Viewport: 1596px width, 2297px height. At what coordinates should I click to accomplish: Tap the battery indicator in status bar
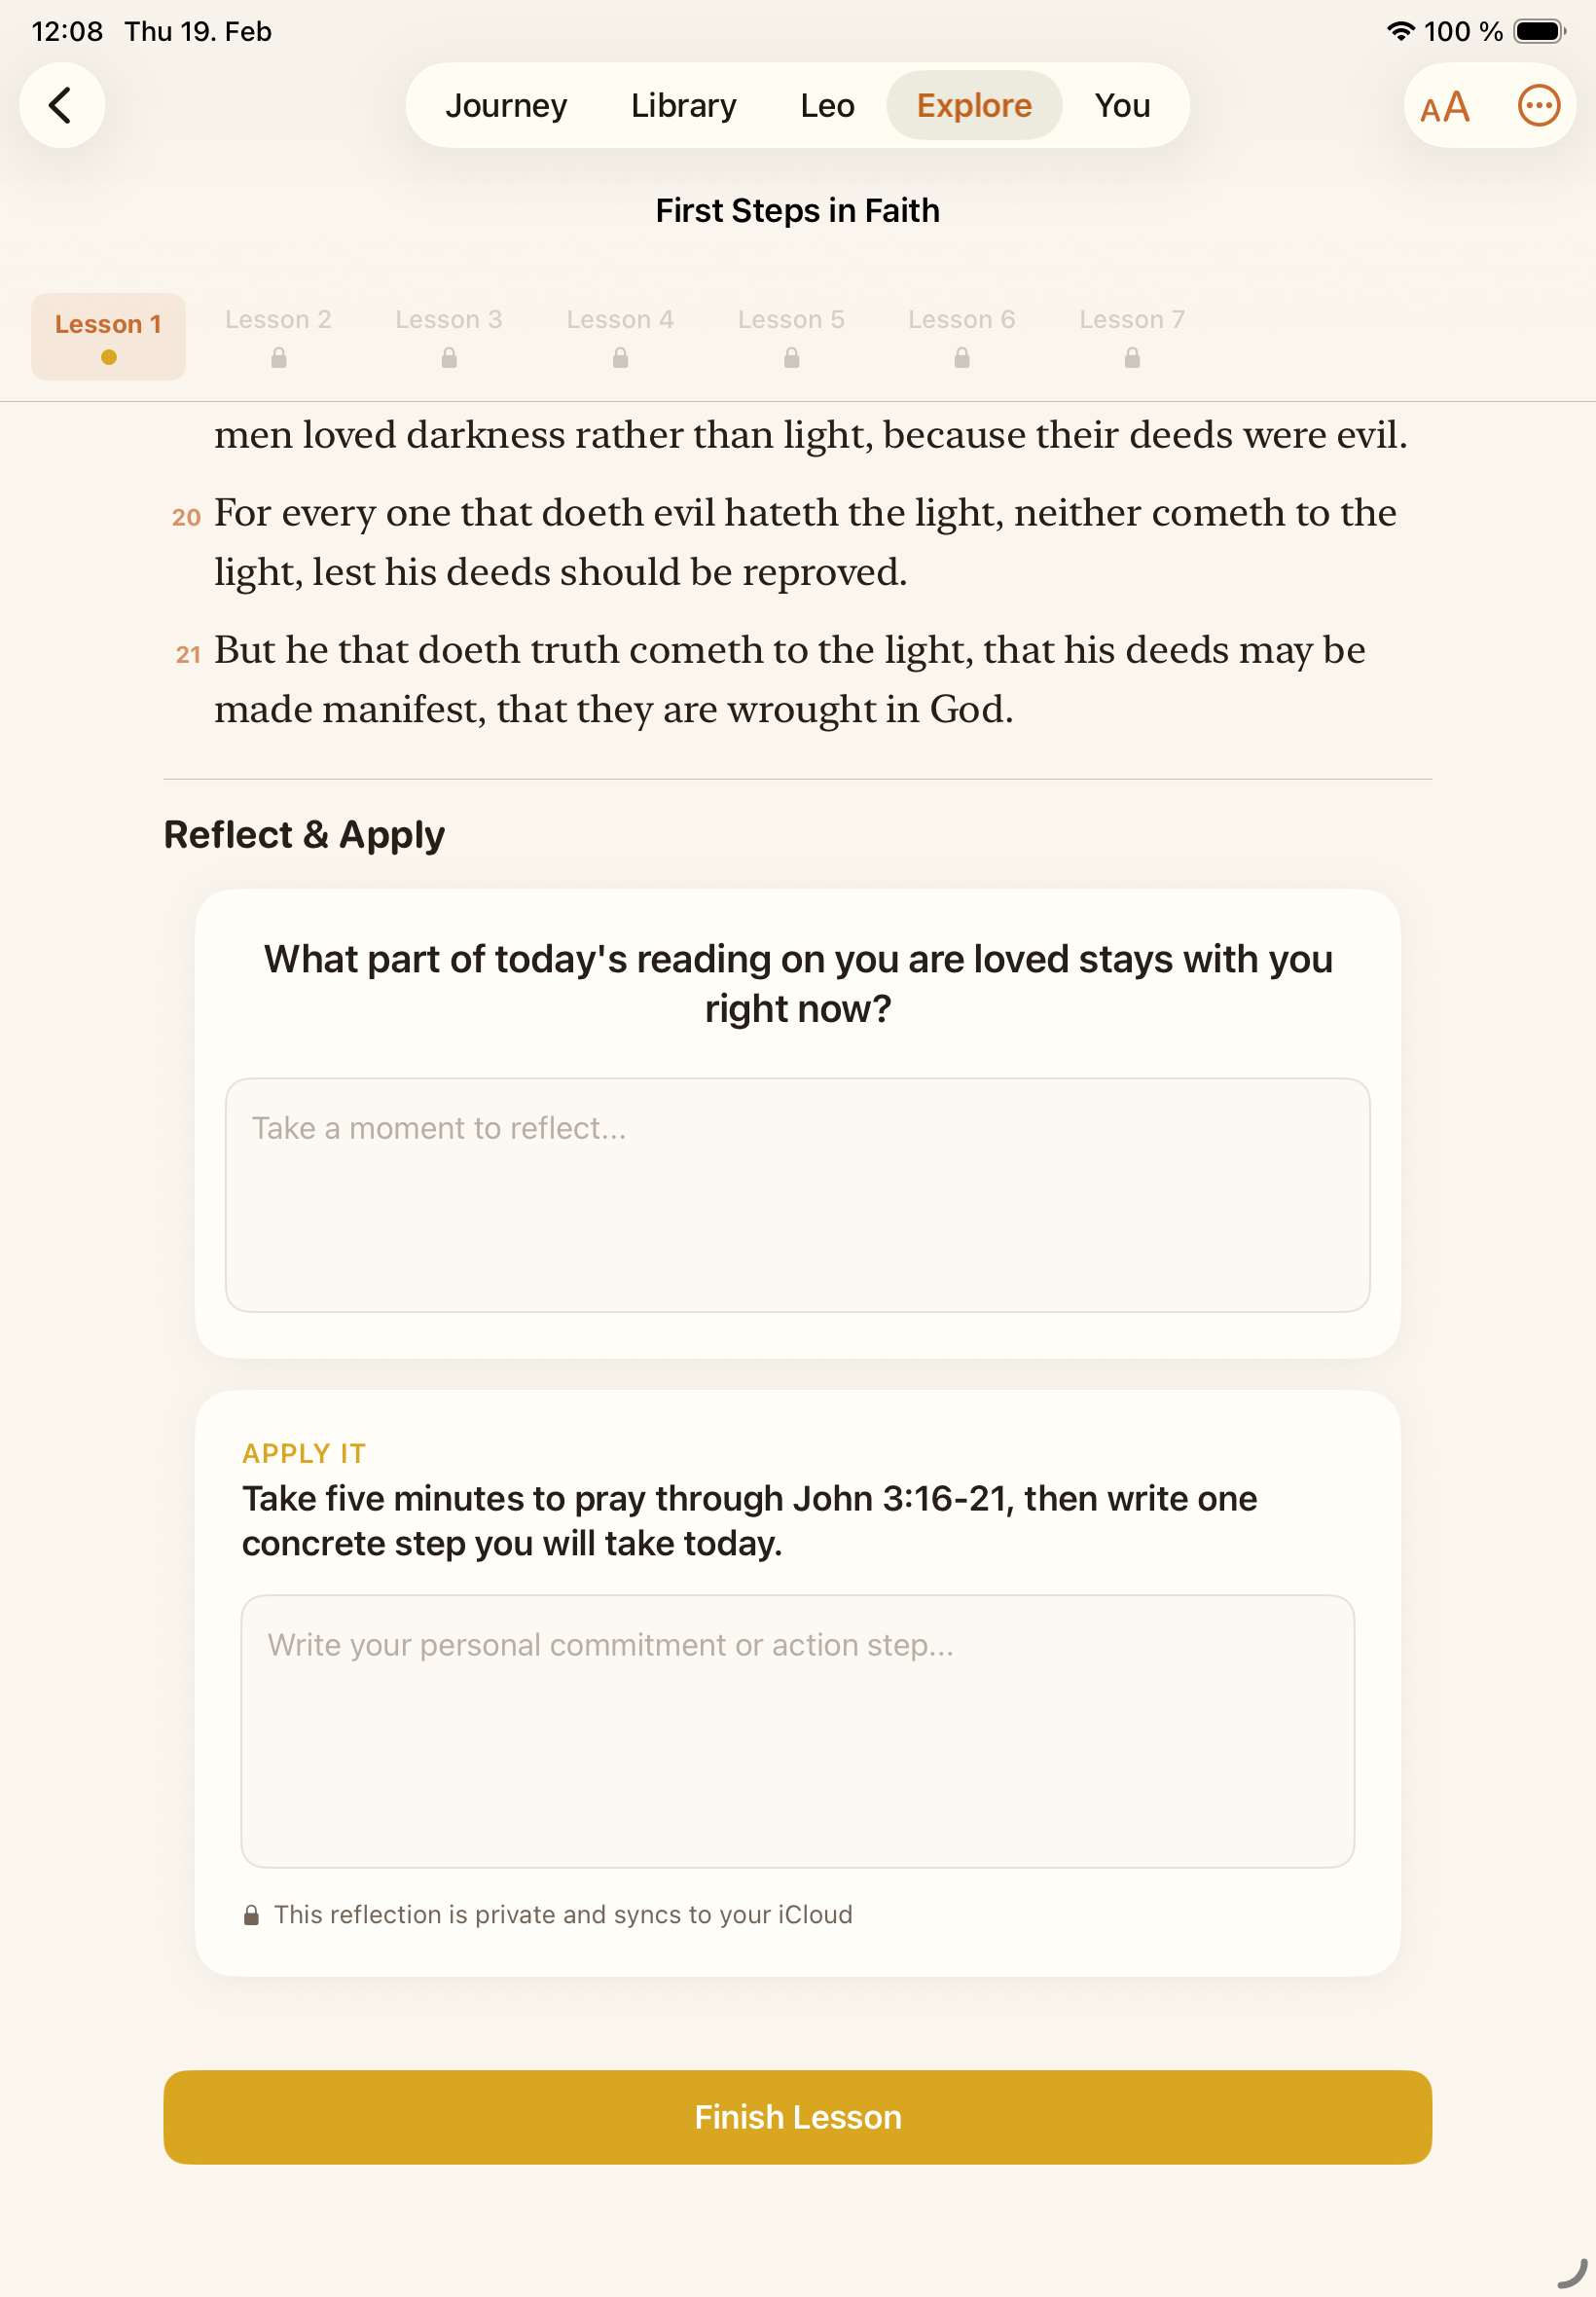point(1540,31)
